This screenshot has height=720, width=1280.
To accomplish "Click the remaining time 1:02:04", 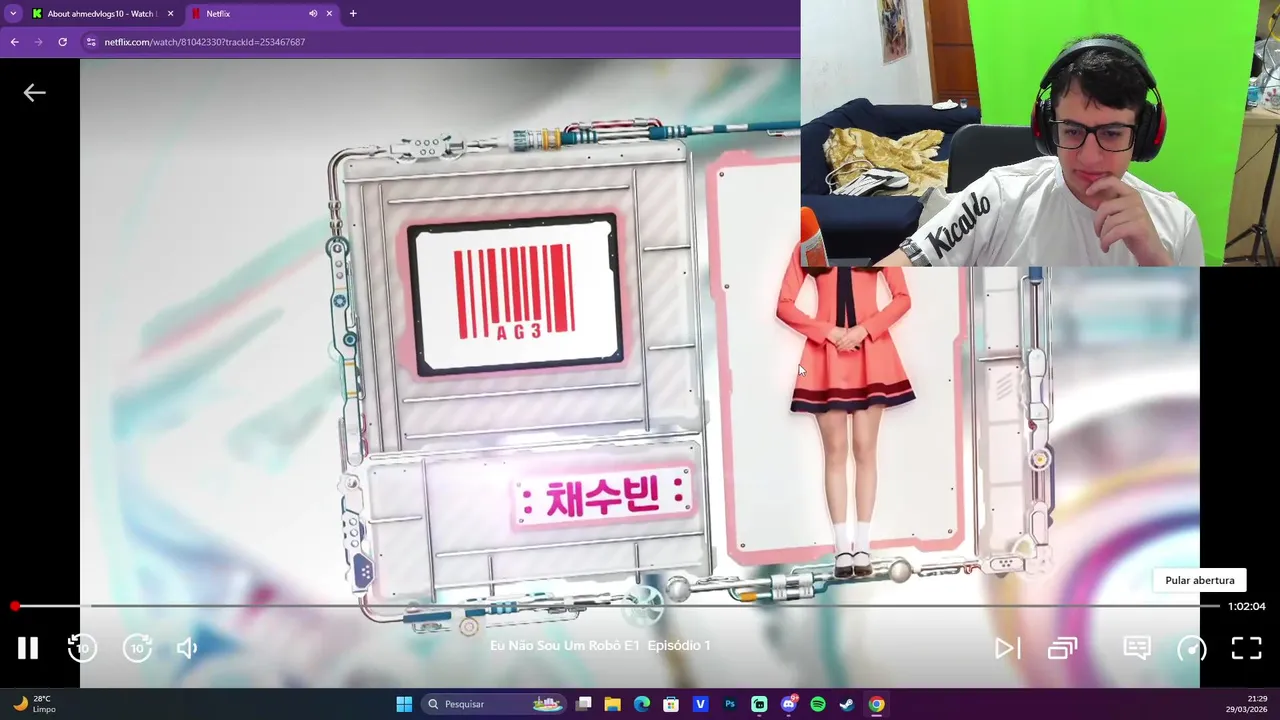I will click(1246, 606).
